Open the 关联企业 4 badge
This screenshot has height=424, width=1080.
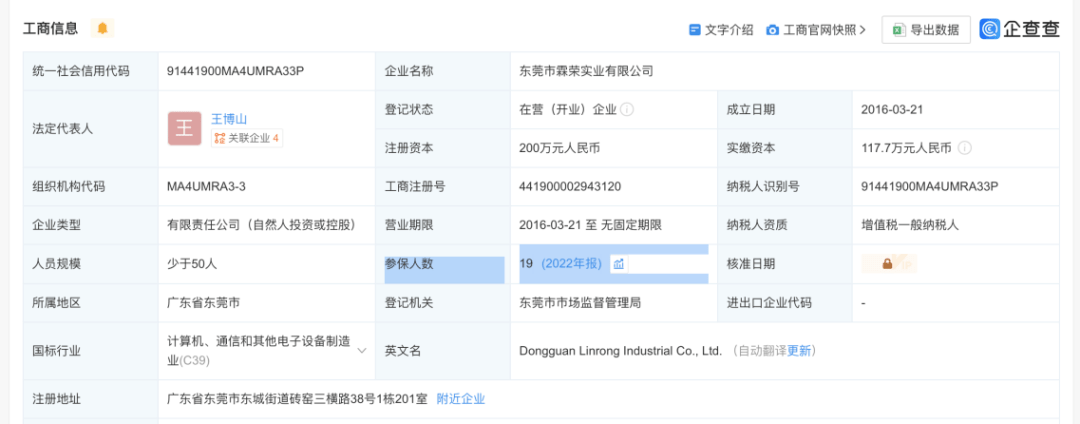click(246, 139)
